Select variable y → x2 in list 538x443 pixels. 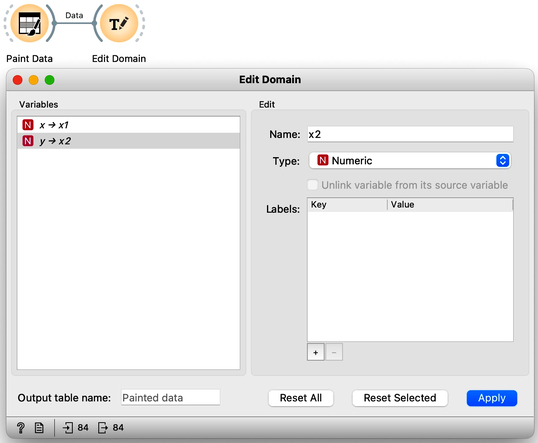pos(129,141)
